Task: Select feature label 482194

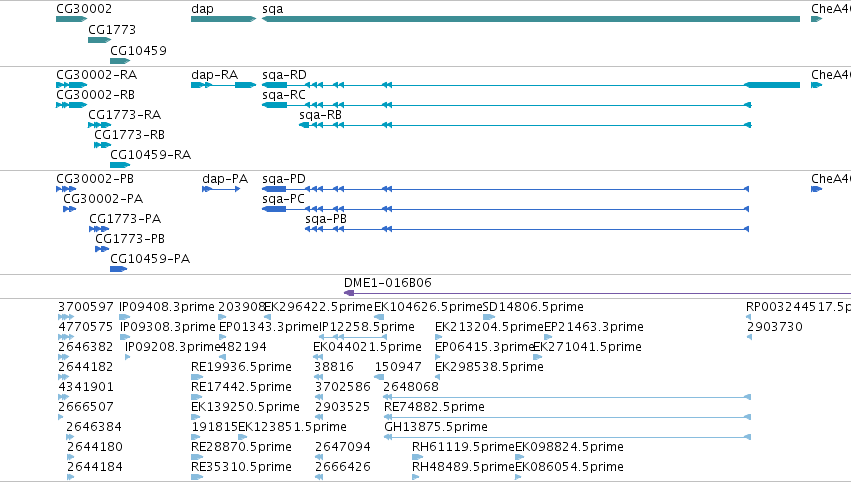Action: [243, 346]
